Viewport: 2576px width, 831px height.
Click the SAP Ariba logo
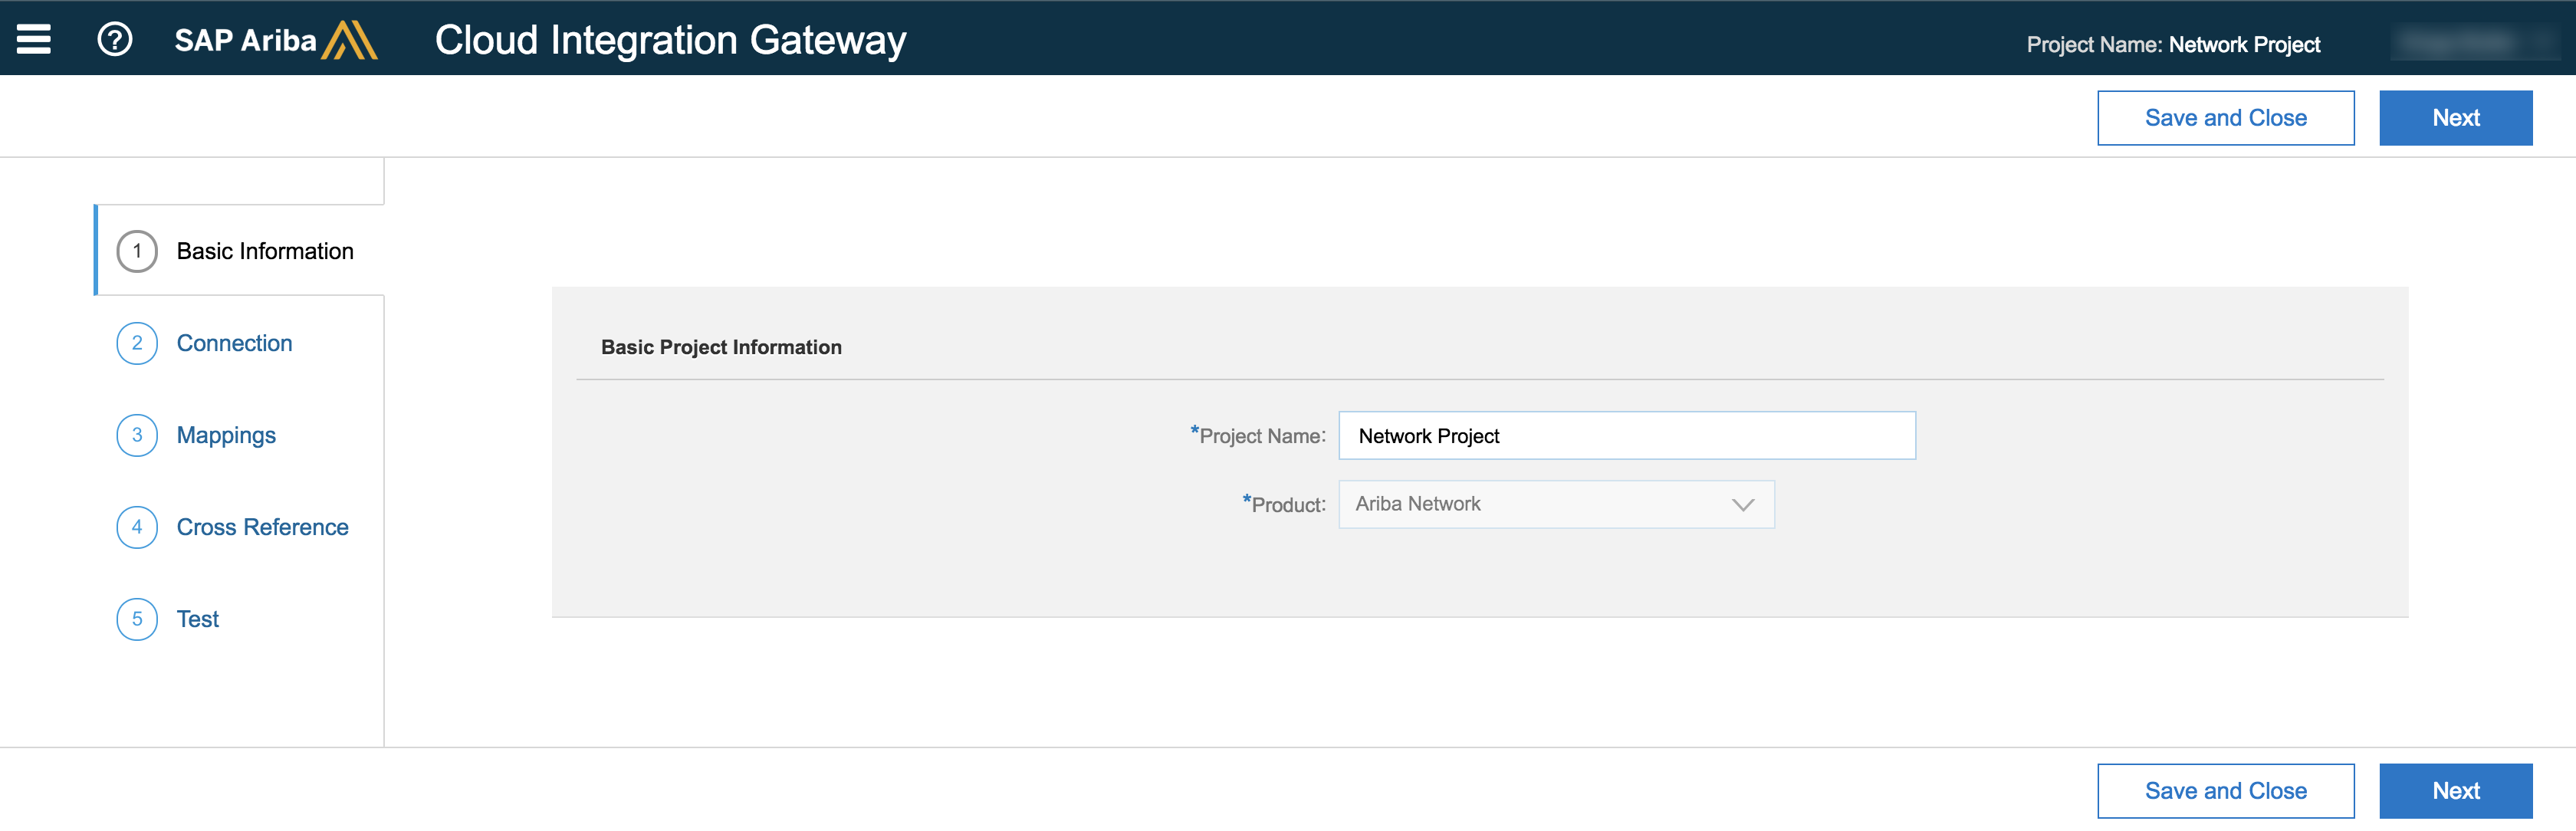tap(275, 40)
